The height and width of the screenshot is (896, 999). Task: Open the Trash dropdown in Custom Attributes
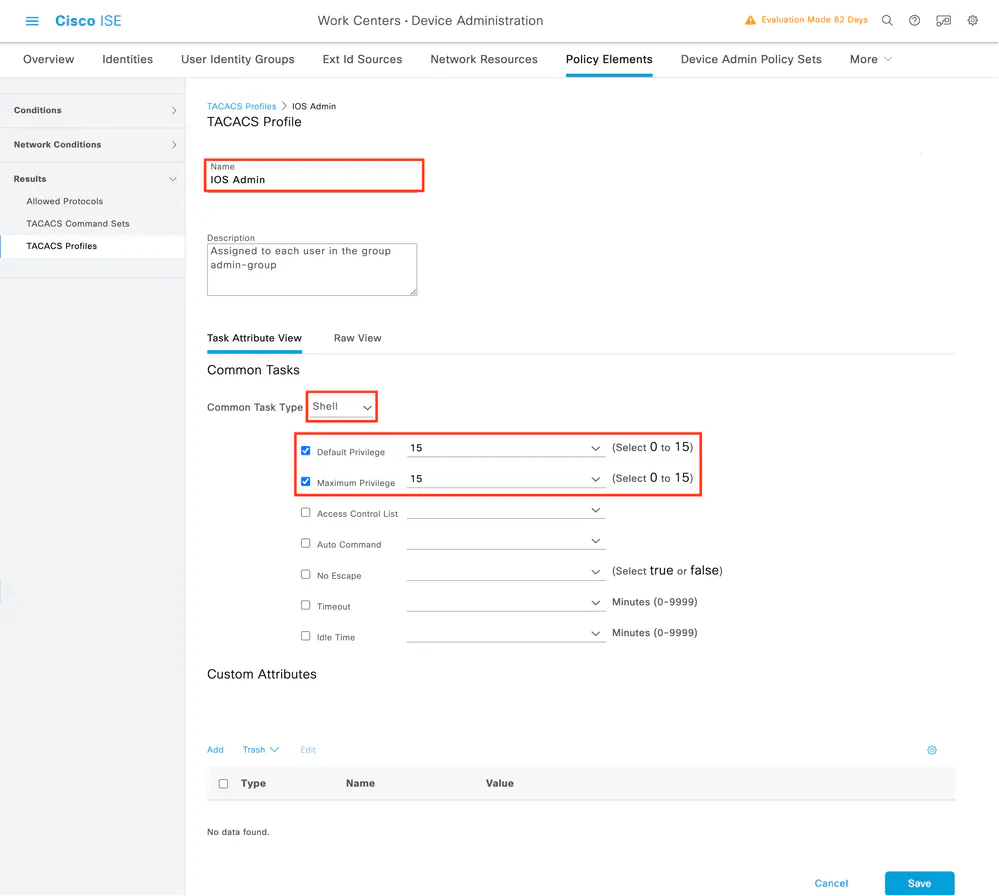point(260,749)
